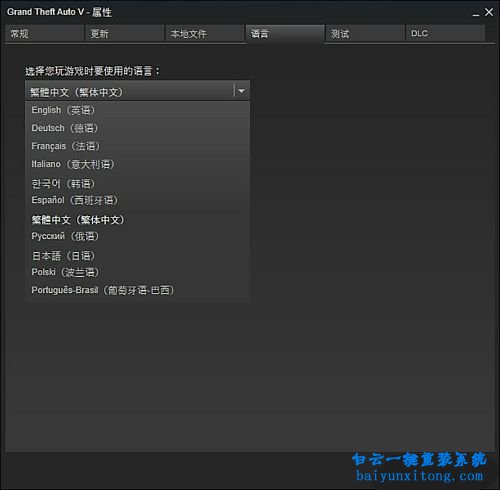Choose English (英语) from the list
The image size is (500, 490).
point(137,110)
